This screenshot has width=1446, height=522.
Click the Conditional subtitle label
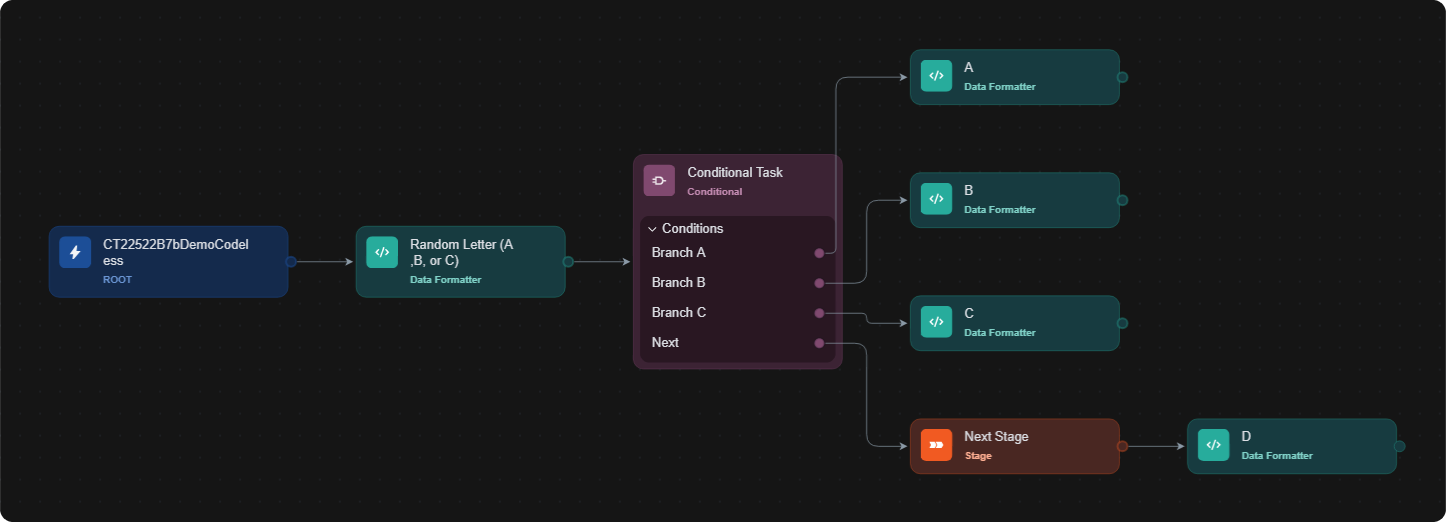tap(715, 192)
